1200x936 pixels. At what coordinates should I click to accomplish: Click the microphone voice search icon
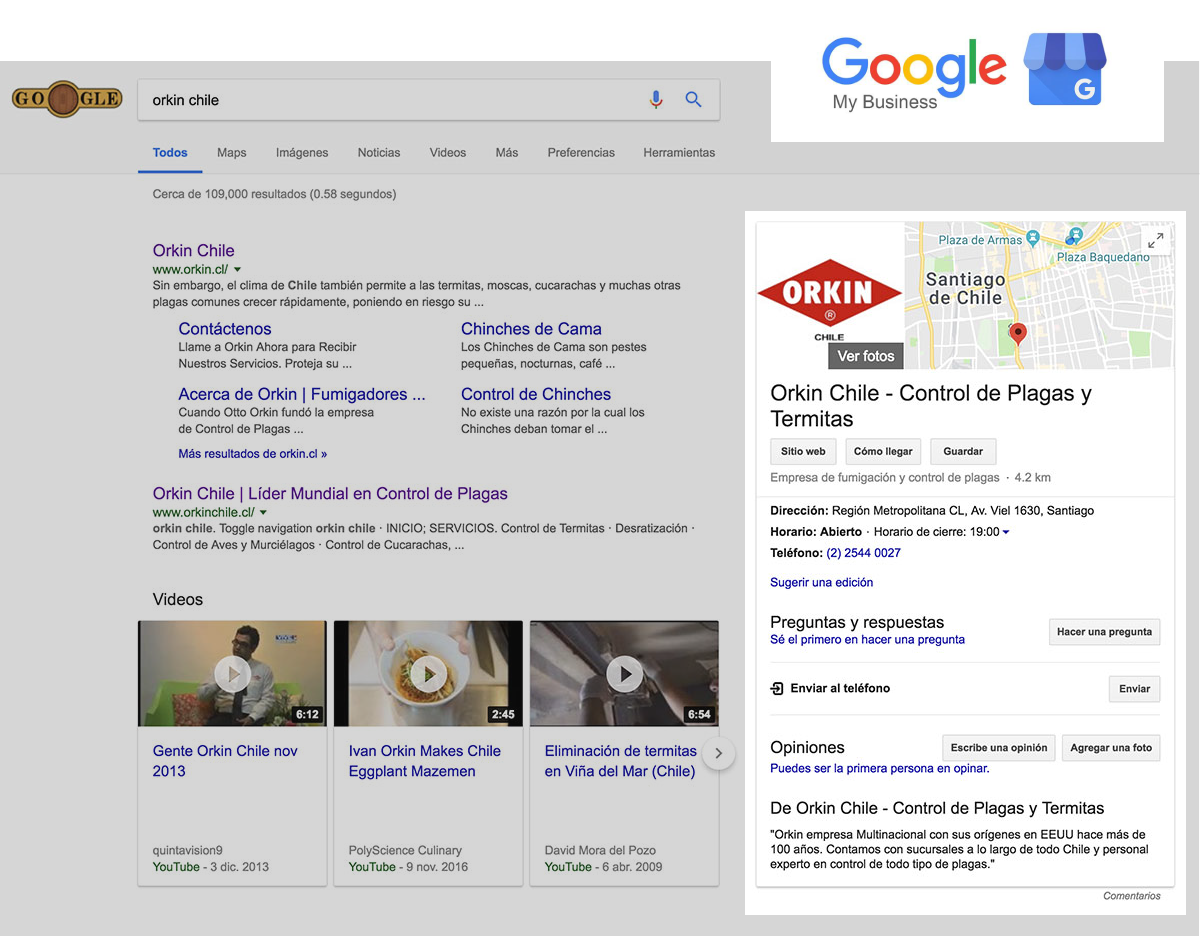(656, 100)
